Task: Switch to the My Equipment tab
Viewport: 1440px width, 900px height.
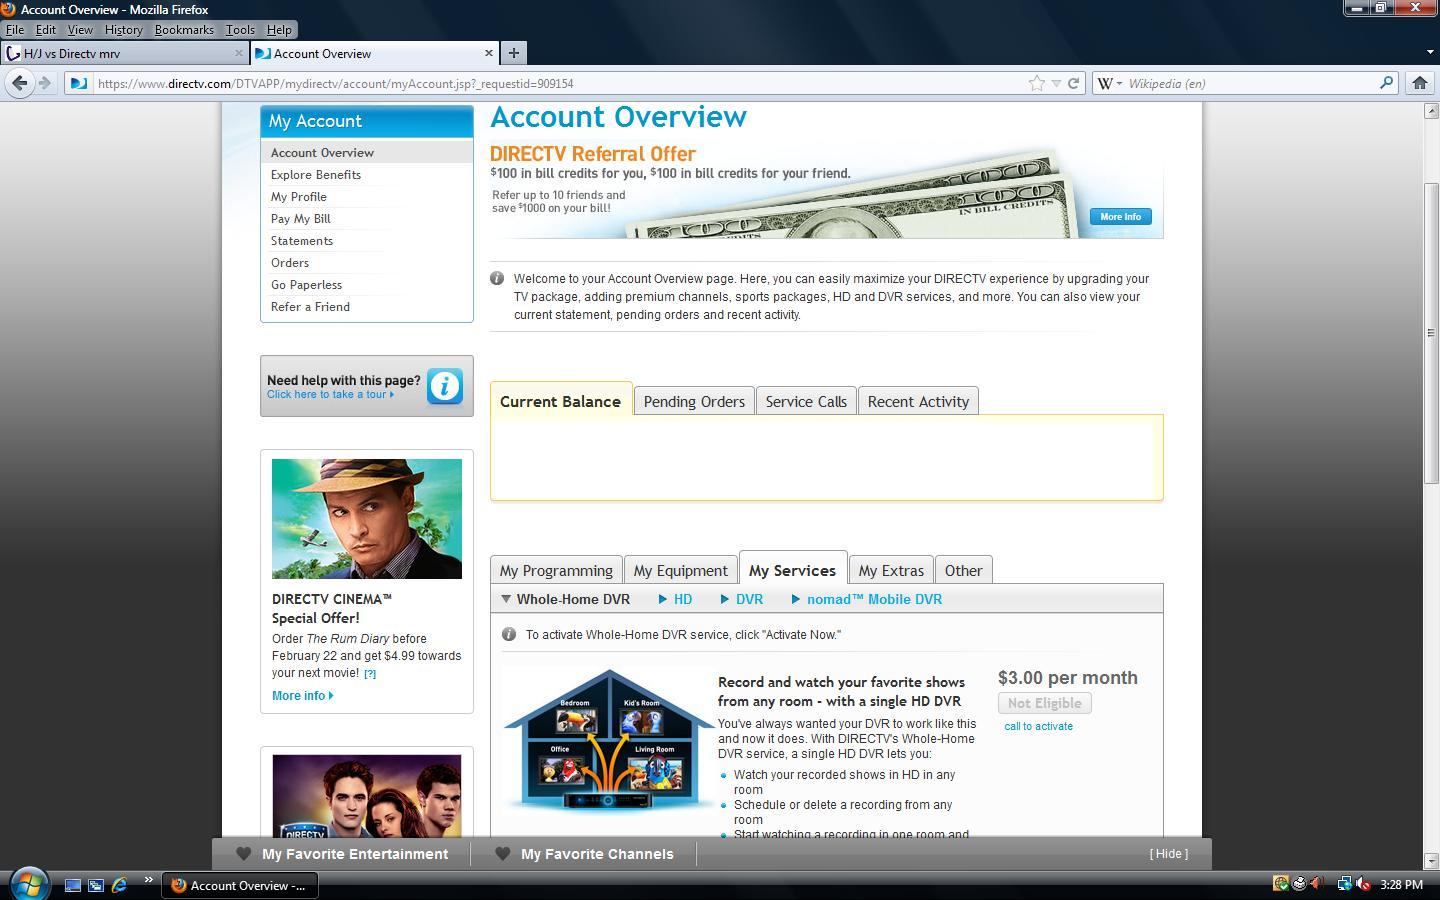Action: click(680, 570)
